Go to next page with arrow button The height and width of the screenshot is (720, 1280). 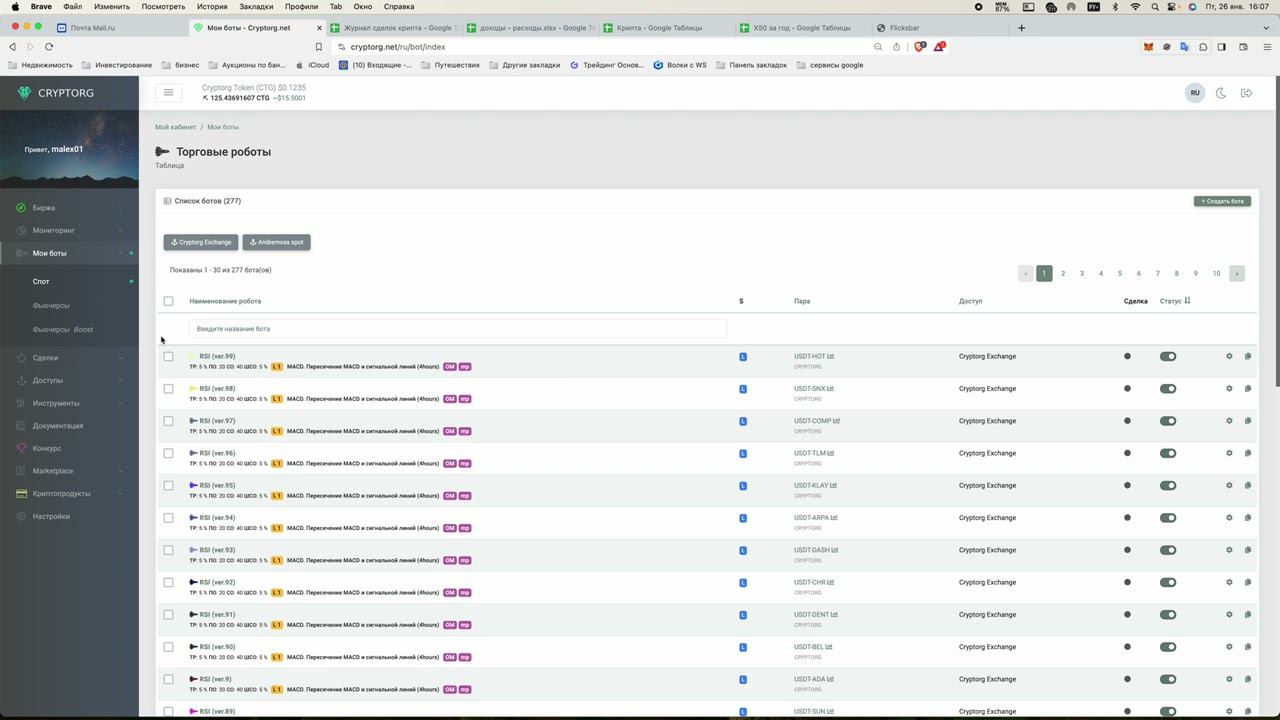click(1237, 273)
